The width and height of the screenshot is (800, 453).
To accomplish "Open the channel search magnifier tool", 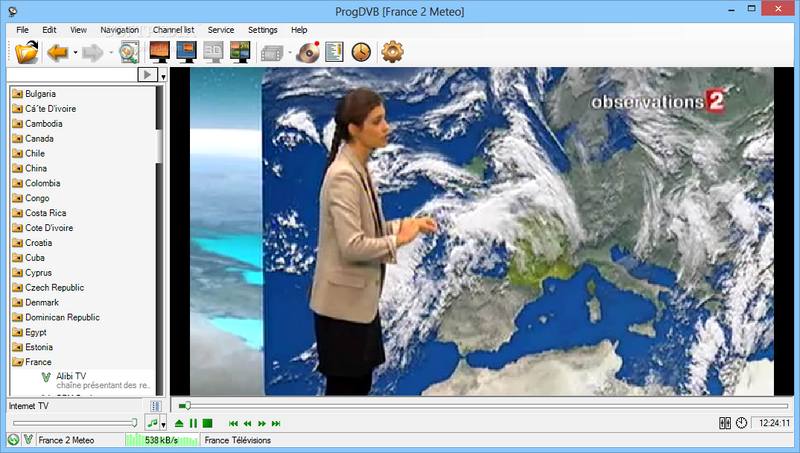I will click(x=129, y=52).
